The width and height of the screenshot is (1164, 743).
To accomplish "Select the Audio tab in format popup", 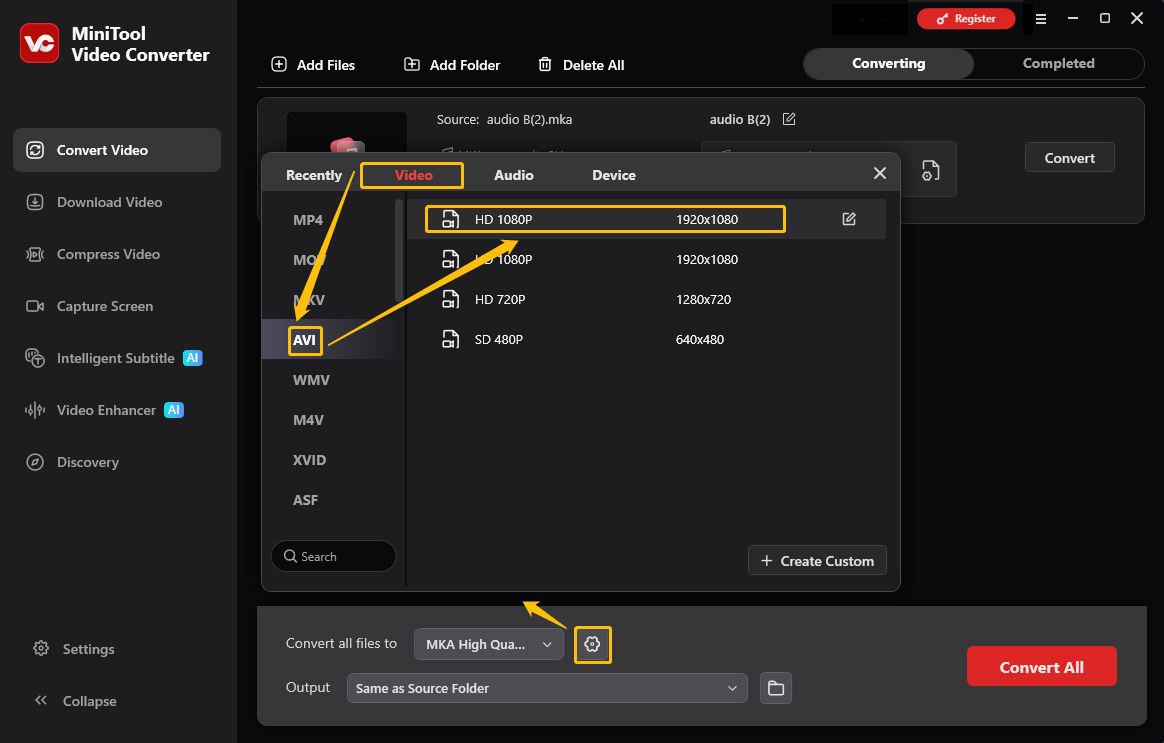I will 514,175.
